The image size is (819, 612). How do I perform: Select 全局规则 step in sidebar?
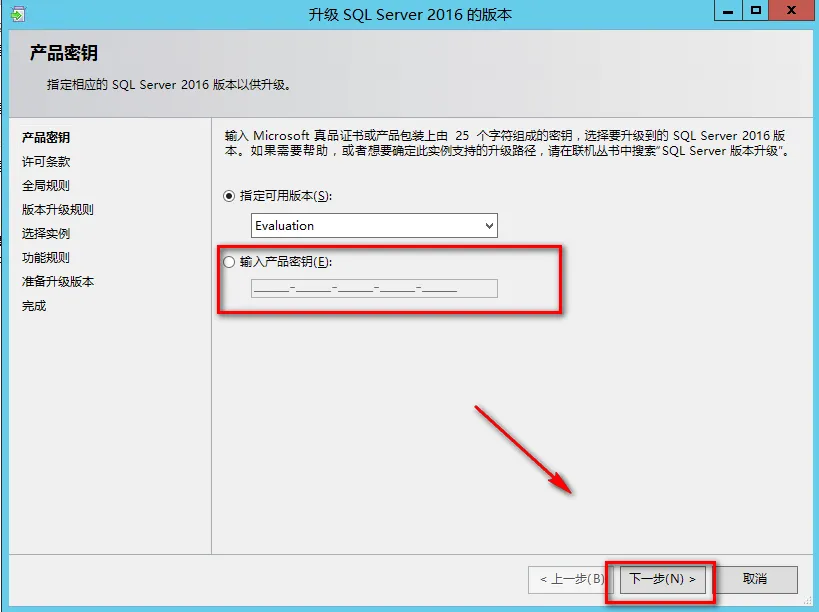pyautogui.click(x=46, y=185)
